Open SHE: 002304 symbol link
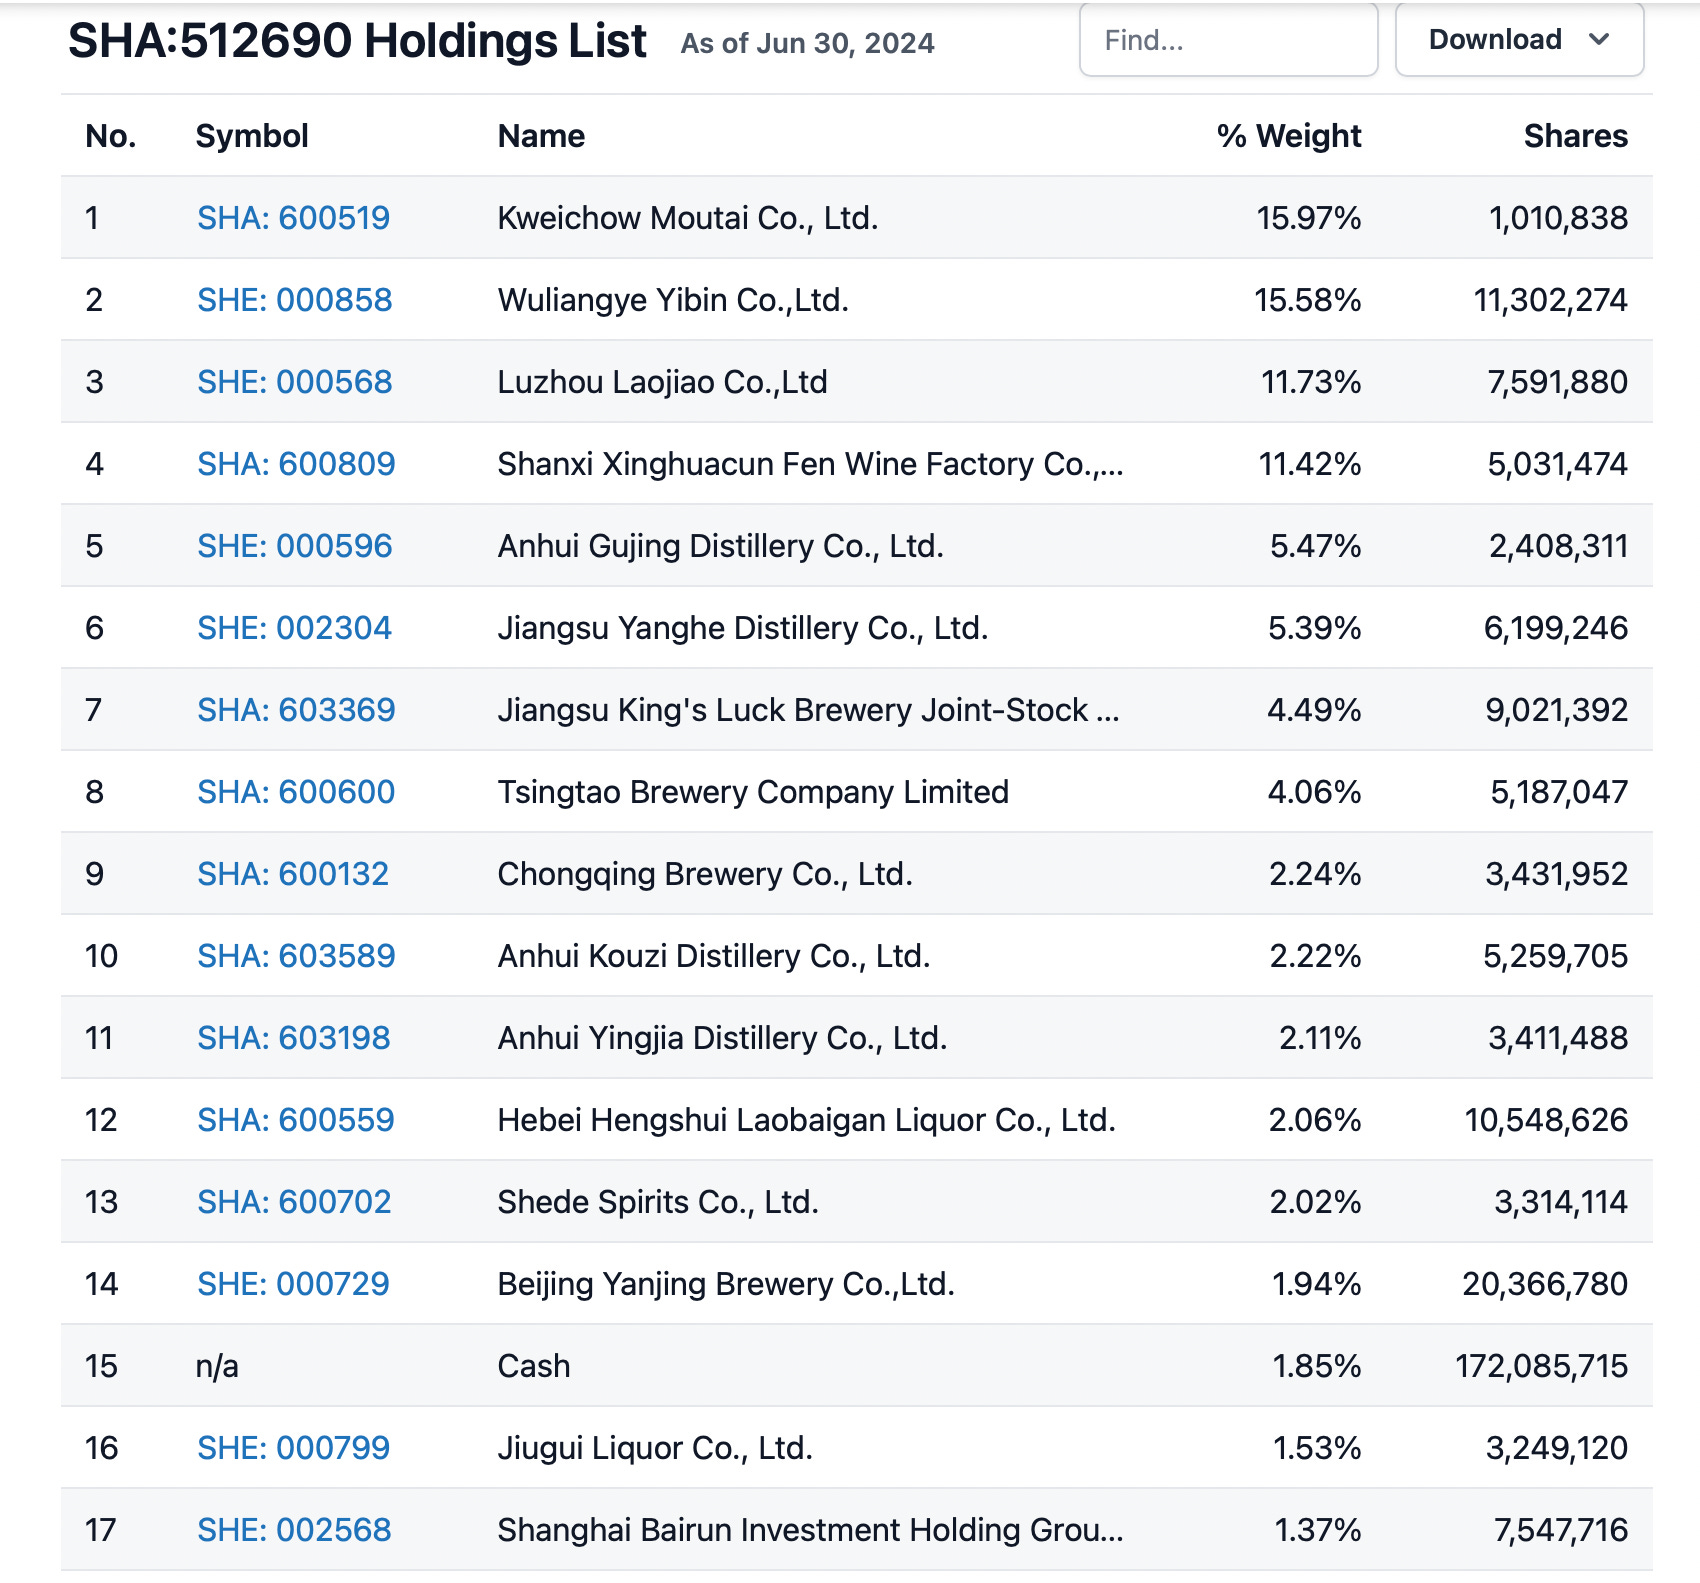 (x=294, y=628)
